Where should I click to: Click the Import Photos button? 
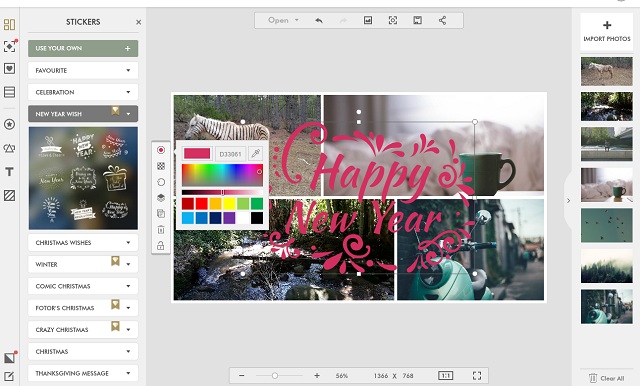point(607,31)
